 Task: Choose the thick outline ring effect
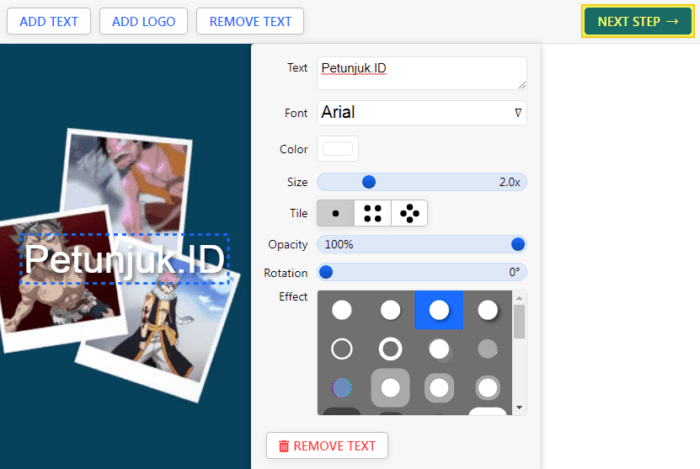click(391, 349)
